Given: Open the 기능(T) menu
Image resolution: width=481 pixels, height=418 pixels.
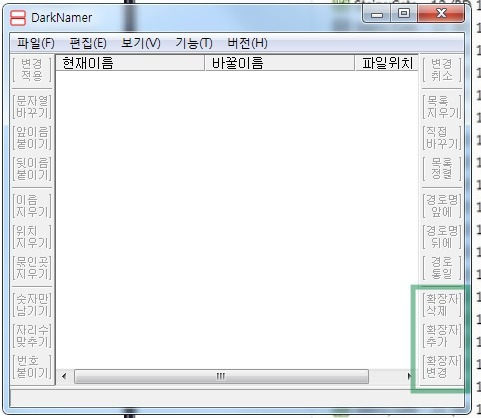Looking at the screenshot, I should (194, 43).
